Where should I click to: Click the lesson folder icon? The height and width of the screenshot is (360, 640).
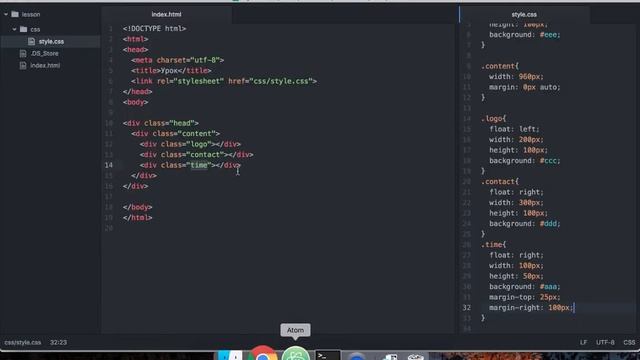click(x=15, y=14)
